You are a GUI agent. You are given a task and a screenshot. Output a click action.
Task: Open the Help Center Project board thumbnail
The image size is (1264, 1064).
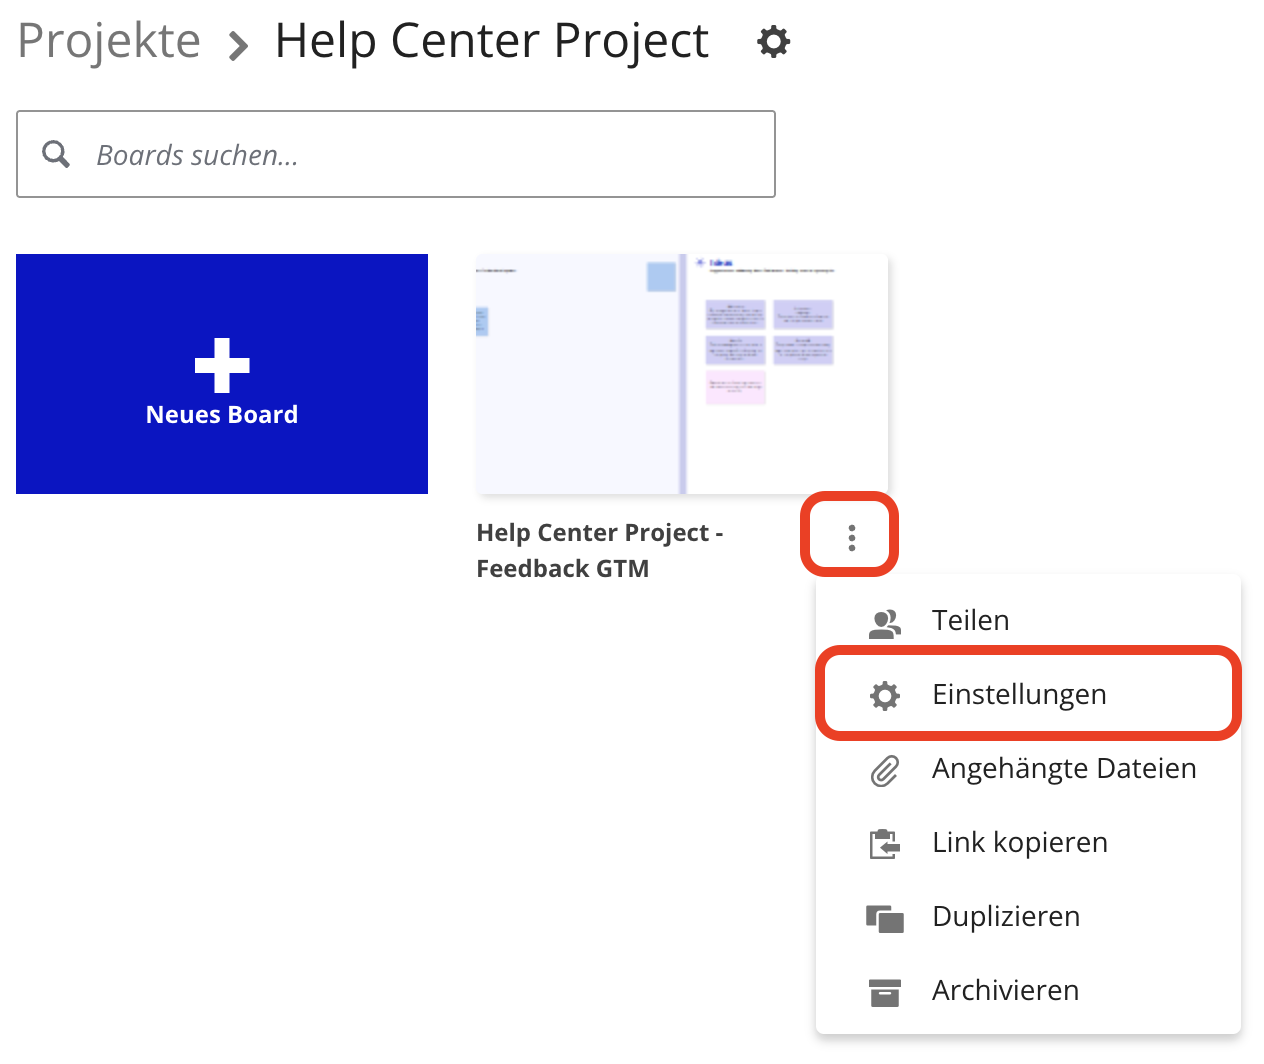(681, 374)
